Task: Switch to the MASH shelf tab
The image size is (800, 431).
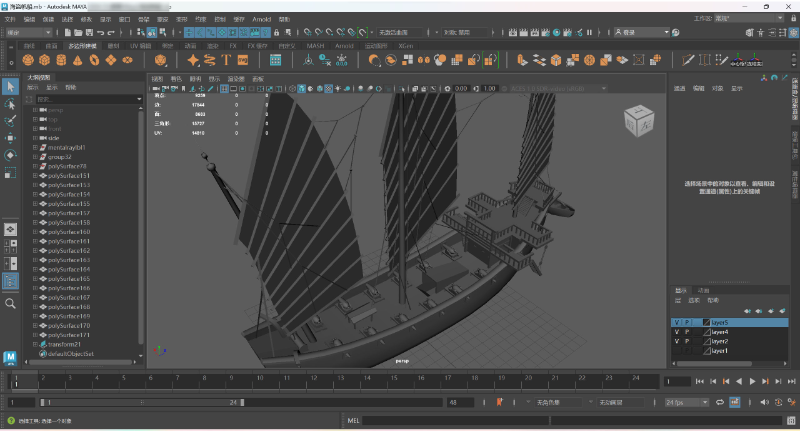Action: (315, 46)
